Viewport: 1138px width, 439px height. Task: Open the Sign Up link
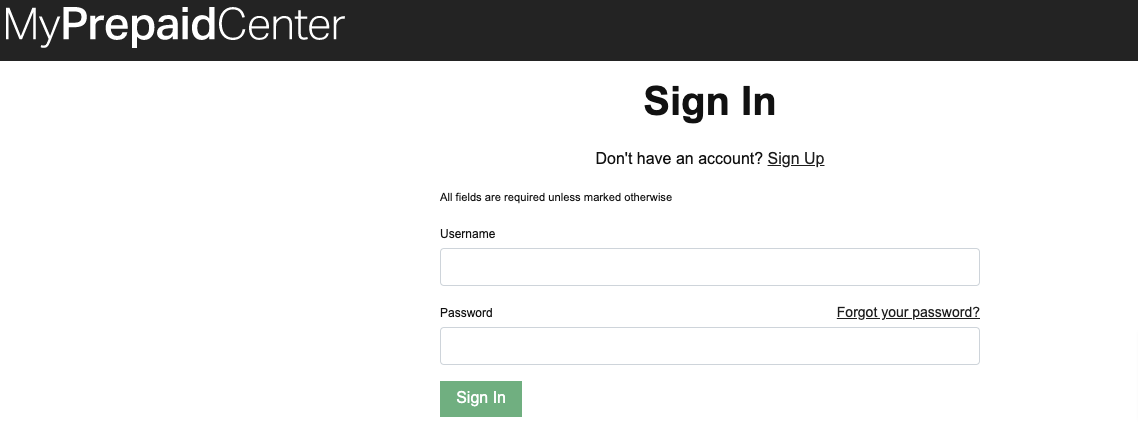(795, 158)
